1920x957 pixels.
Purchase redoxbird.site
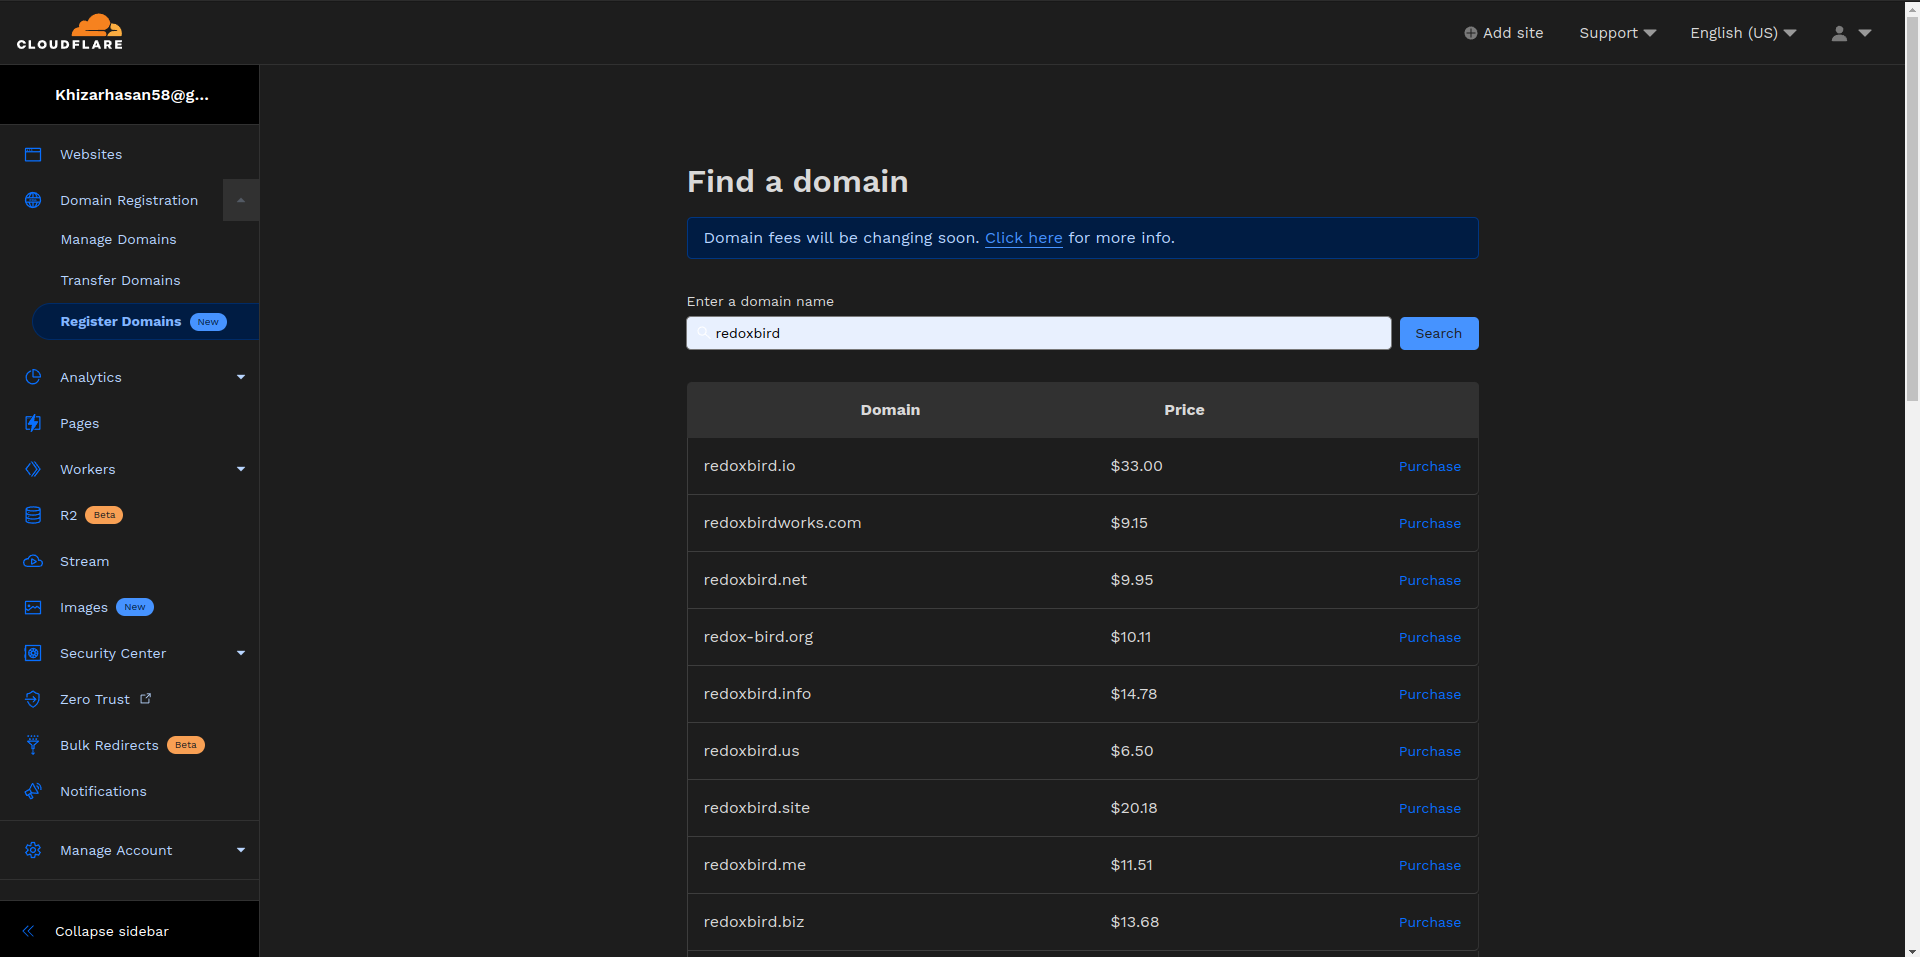coord(1430,808)
